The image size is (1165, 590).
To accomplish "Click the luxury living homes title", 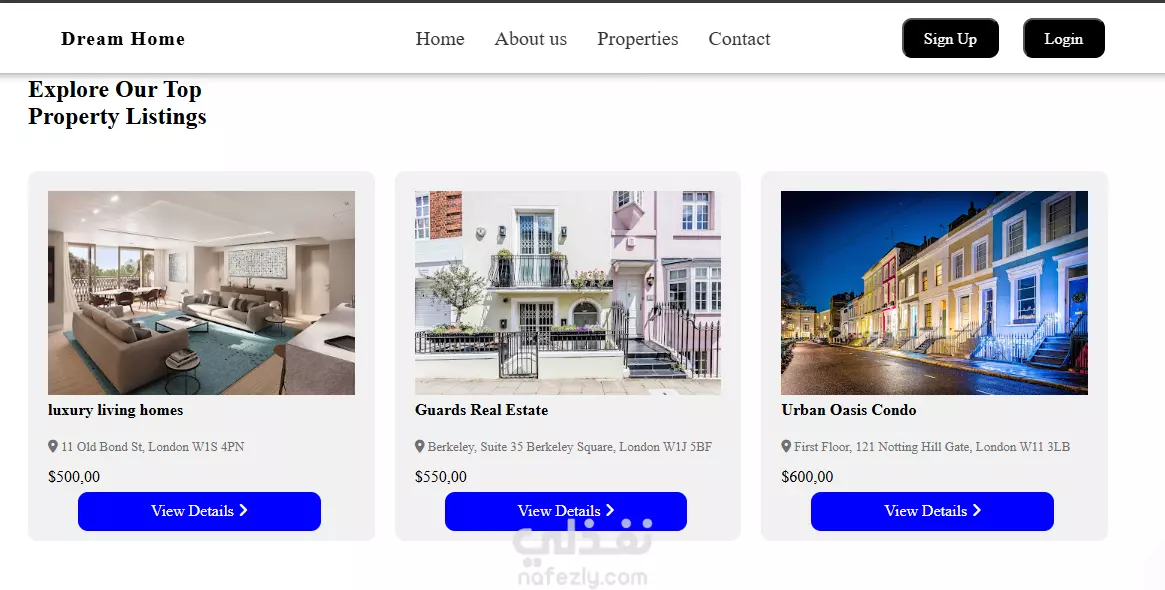I will [x=115, y=410].
